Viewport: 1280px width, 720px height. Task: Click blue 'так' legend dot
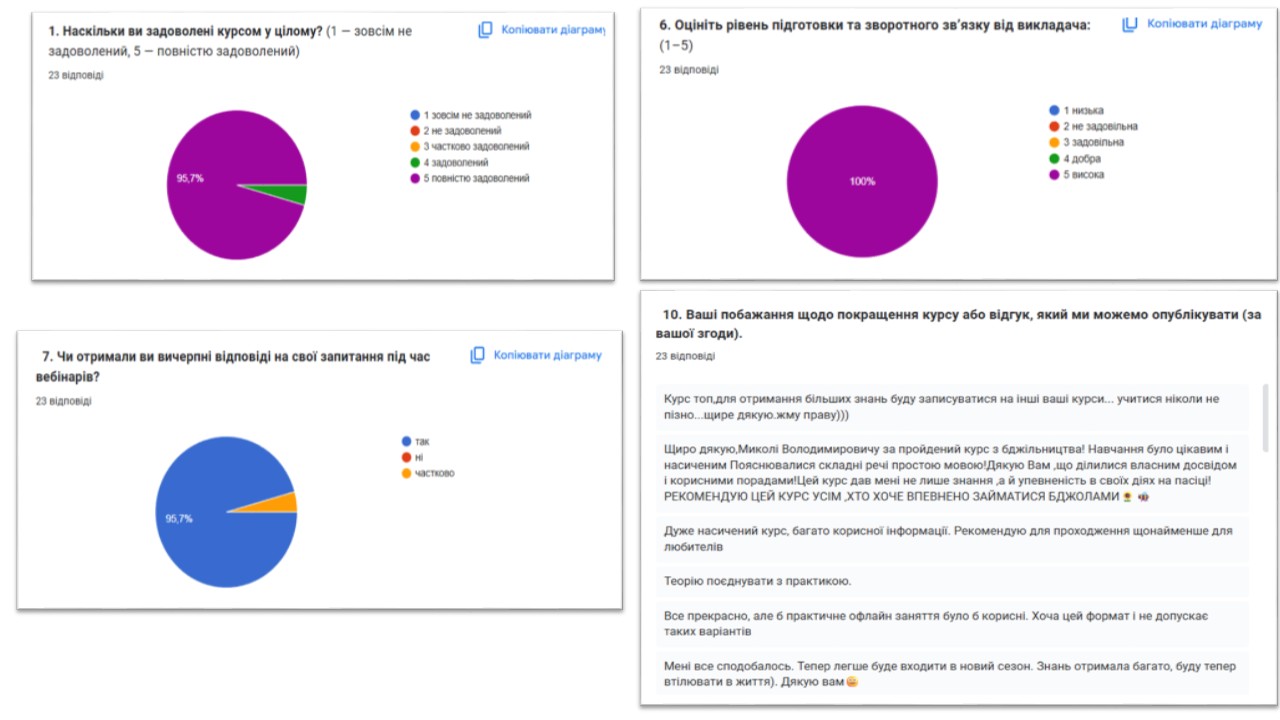pyautogui.click(x=406, y=441)
